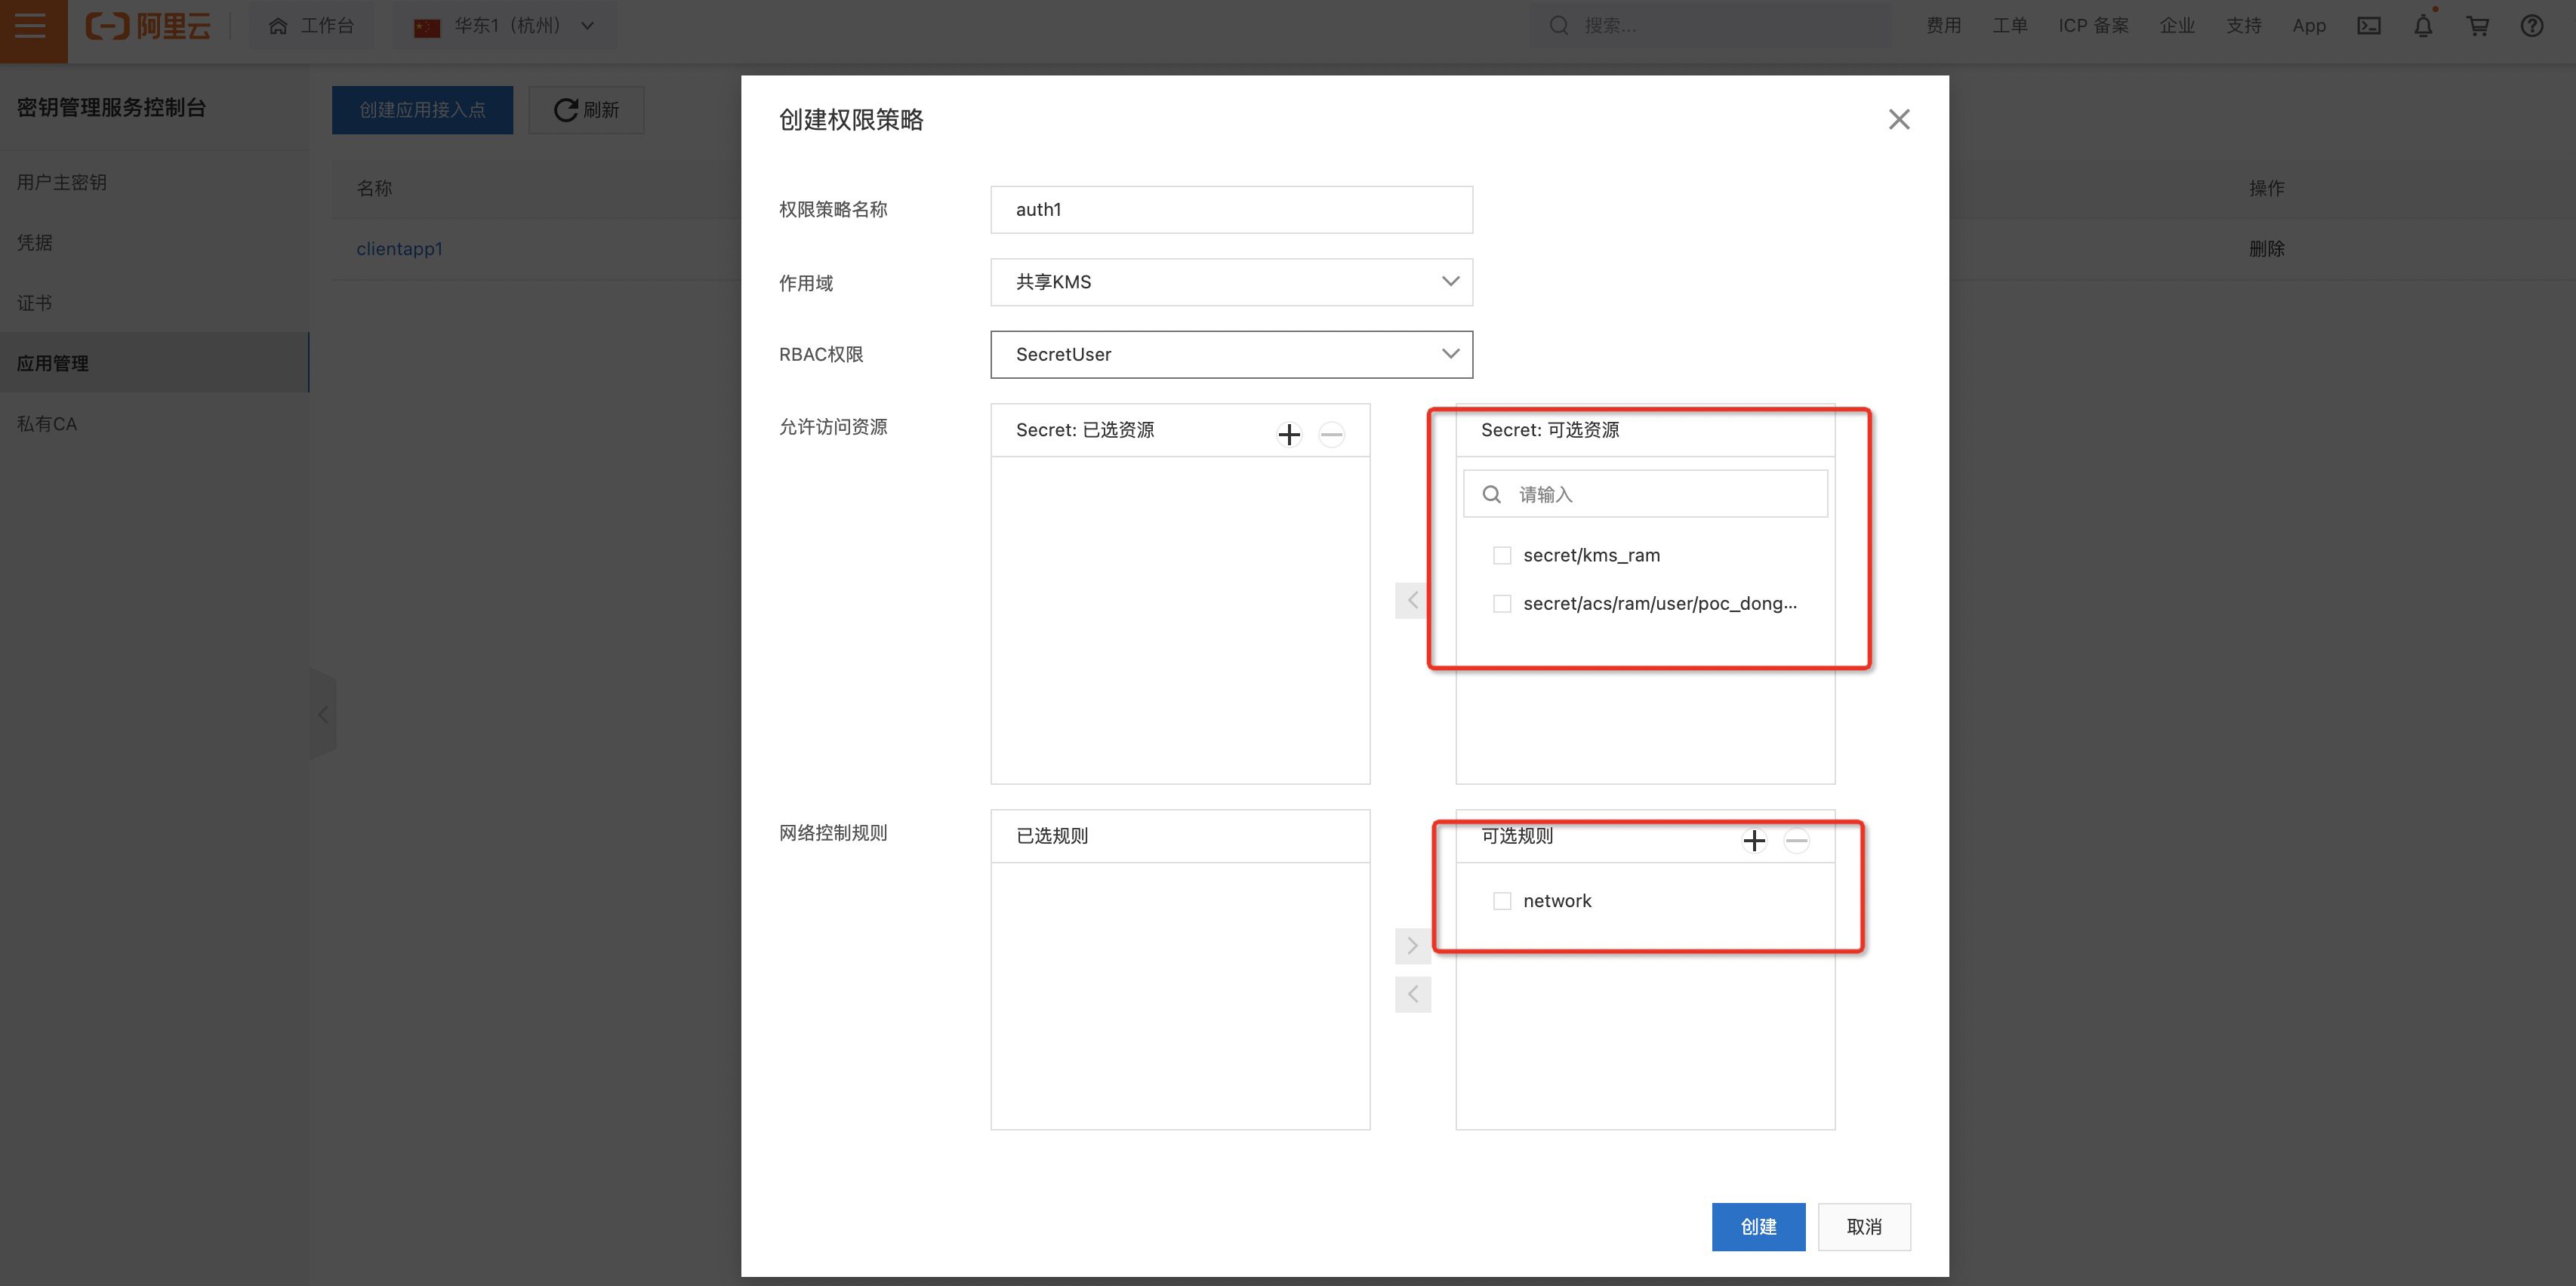Expand the 华东1（杭州）region selector
Viewport: 2576px width, 1286px height.
(x=506, y=26)
